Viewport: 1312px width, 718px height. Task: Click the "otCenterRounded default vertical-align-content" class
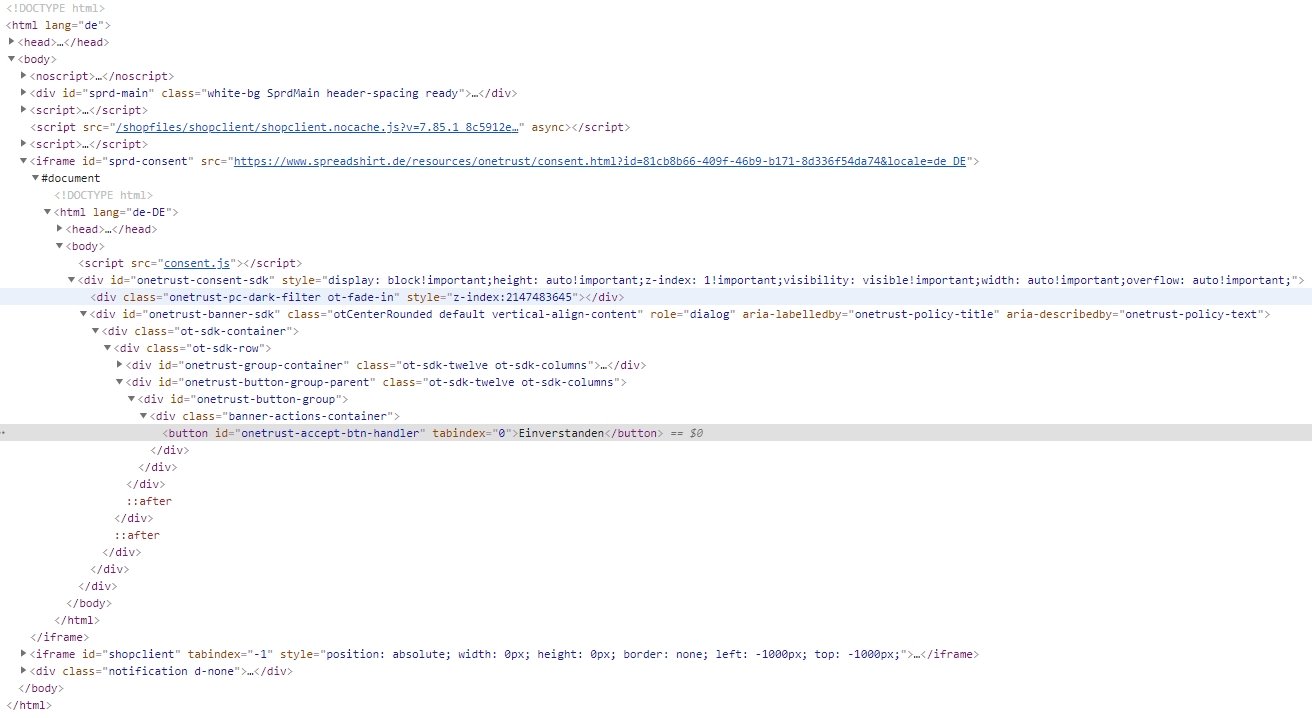[486, 314]
